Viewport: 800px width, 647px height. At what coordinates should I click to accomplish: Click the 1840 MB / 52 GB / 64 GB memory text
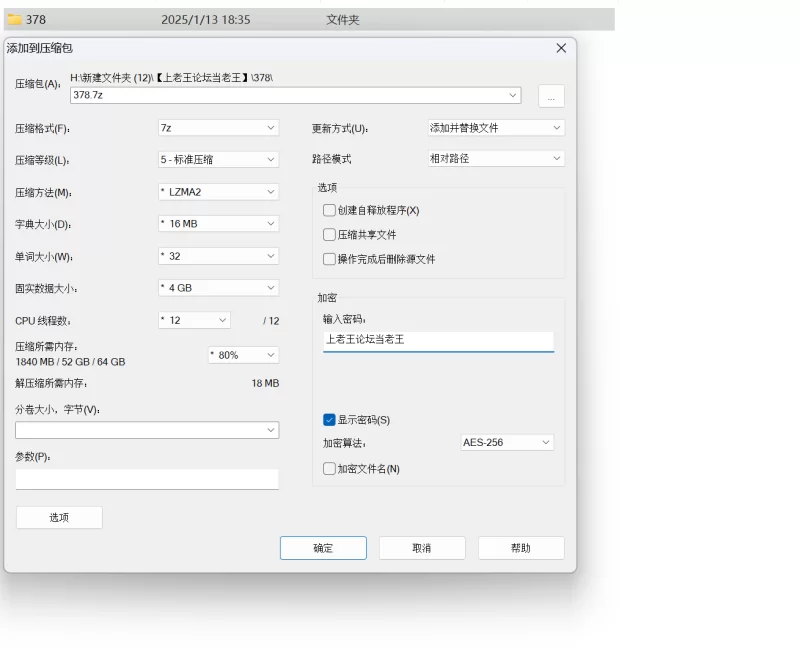coord(70,362)
